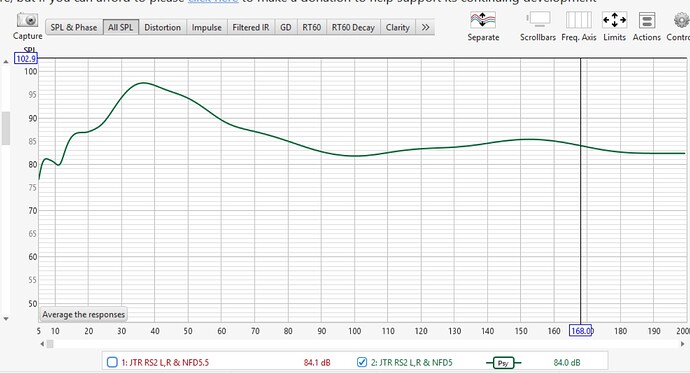Select the GD tab
Viewport: 690px width, 373px height.
[286, 27]
